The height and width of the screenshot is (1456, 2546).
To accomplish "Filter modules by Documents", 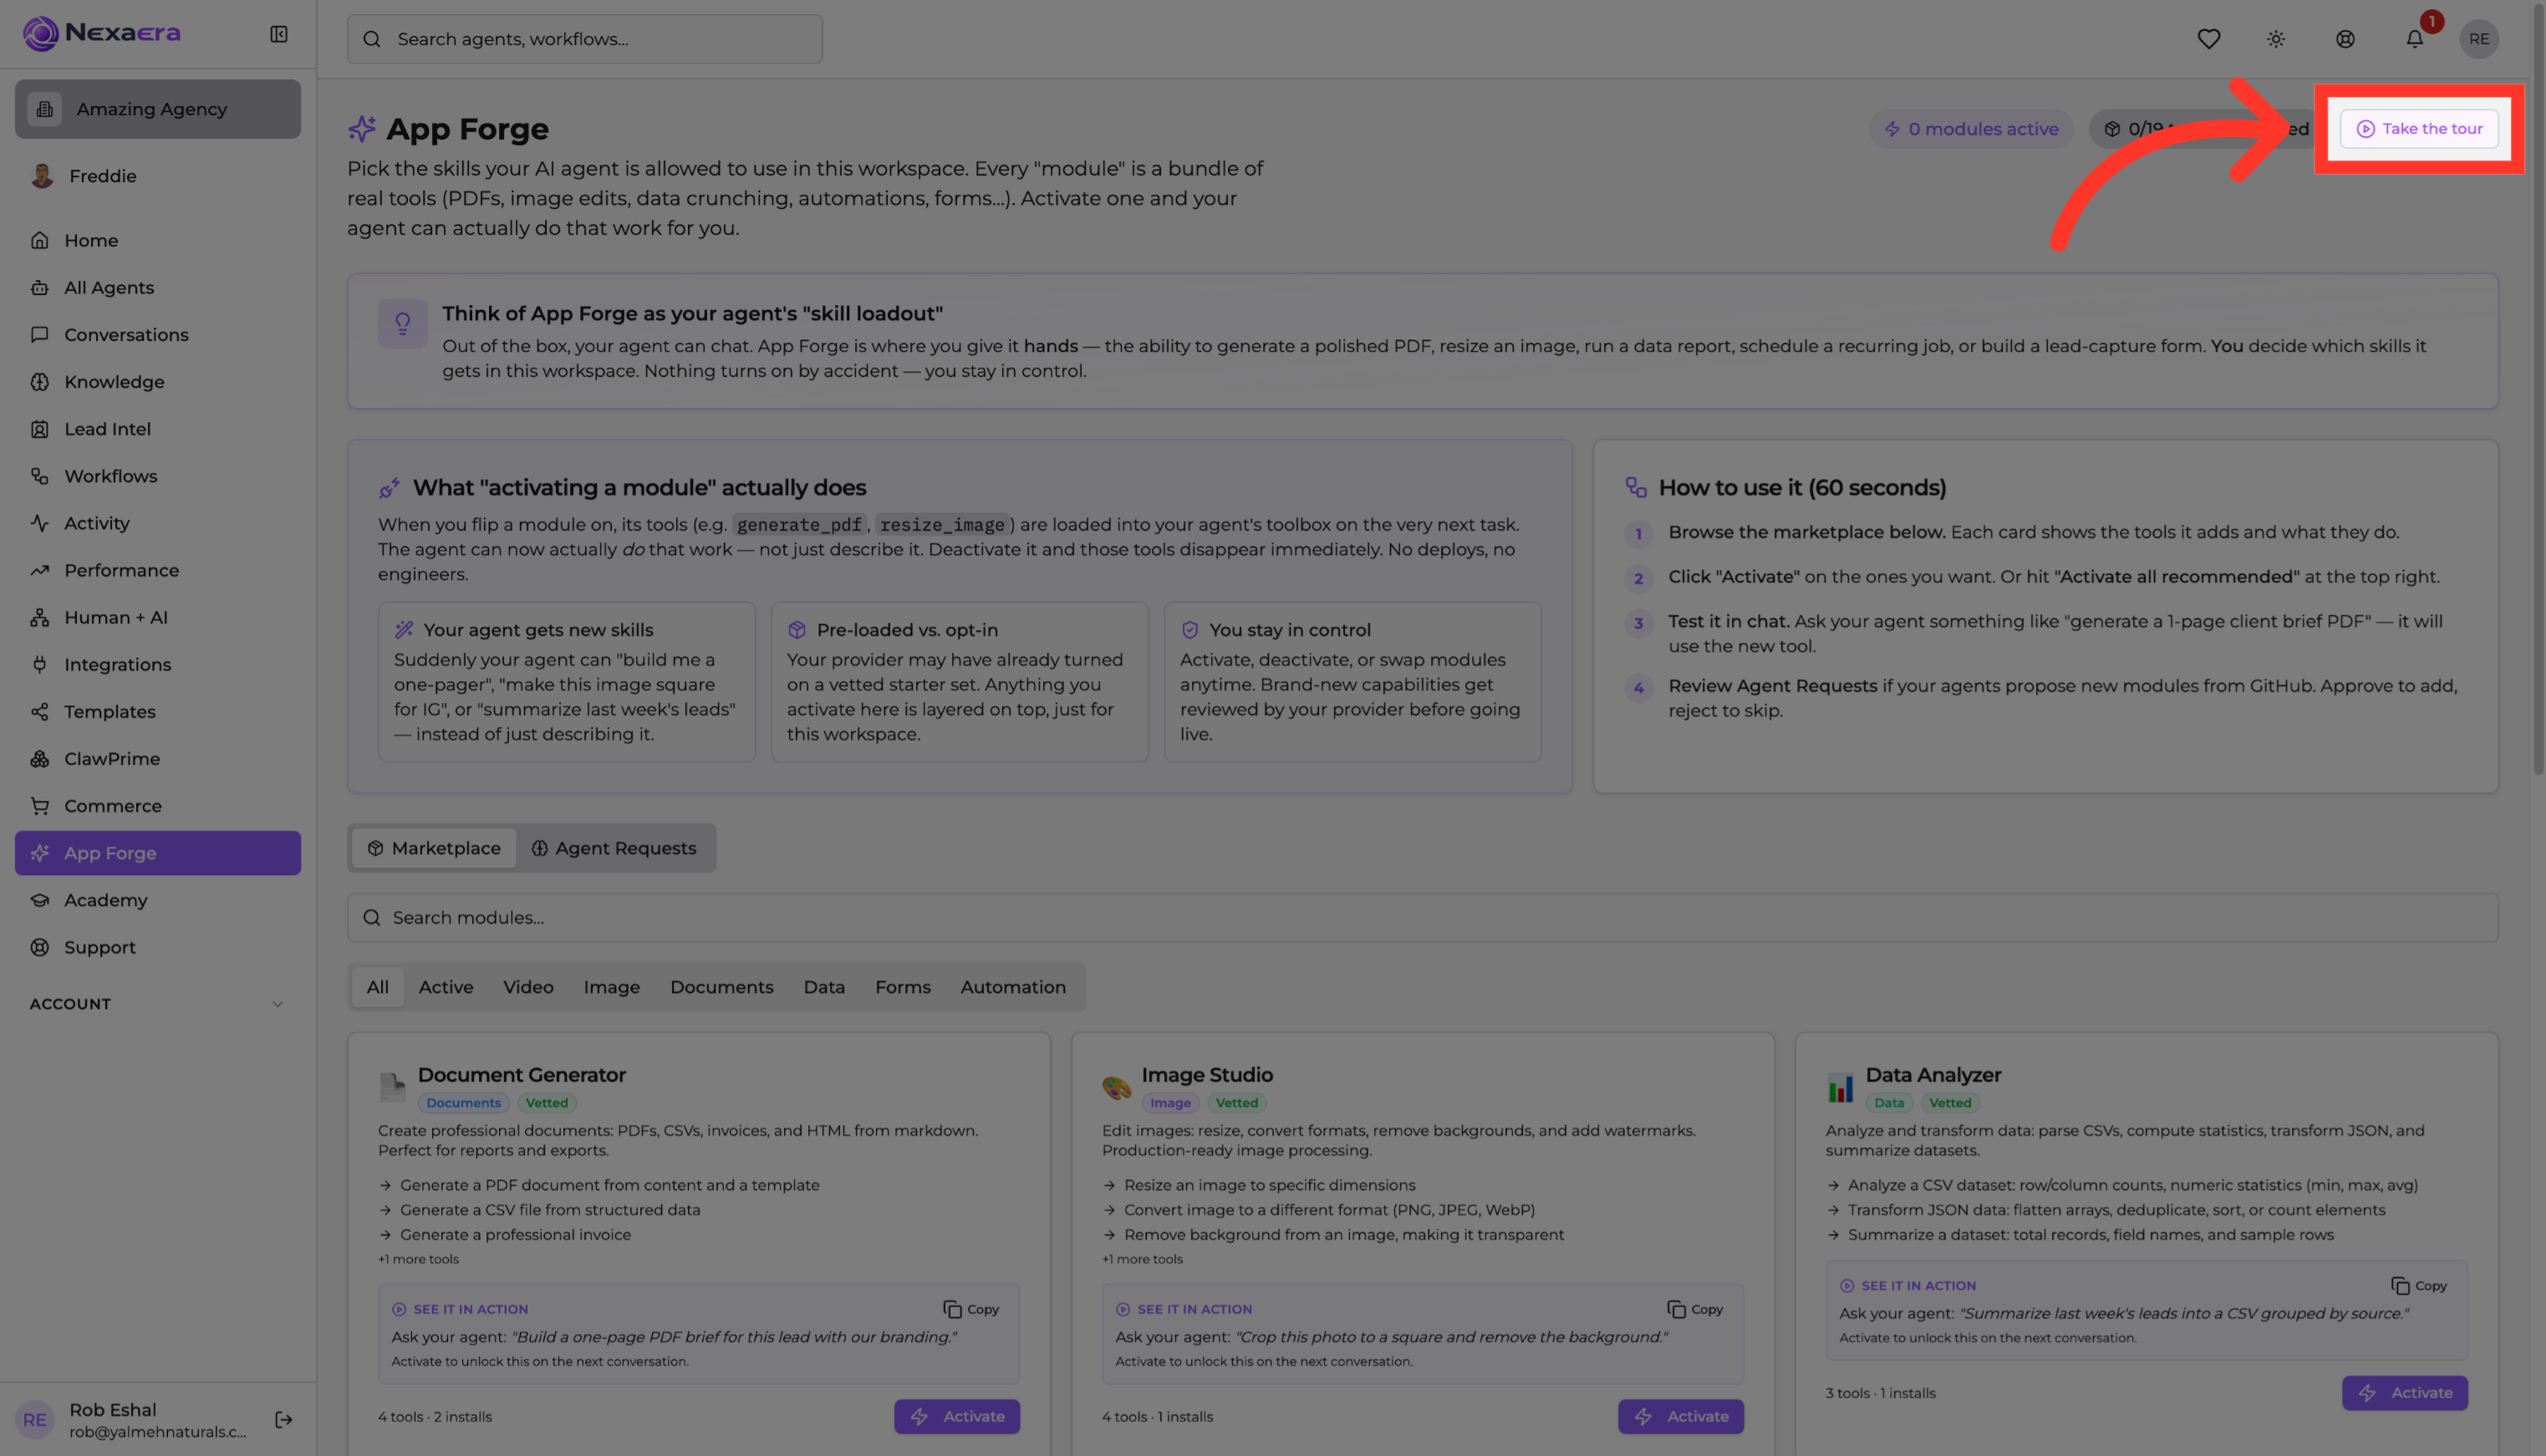I will pos(722,987).
